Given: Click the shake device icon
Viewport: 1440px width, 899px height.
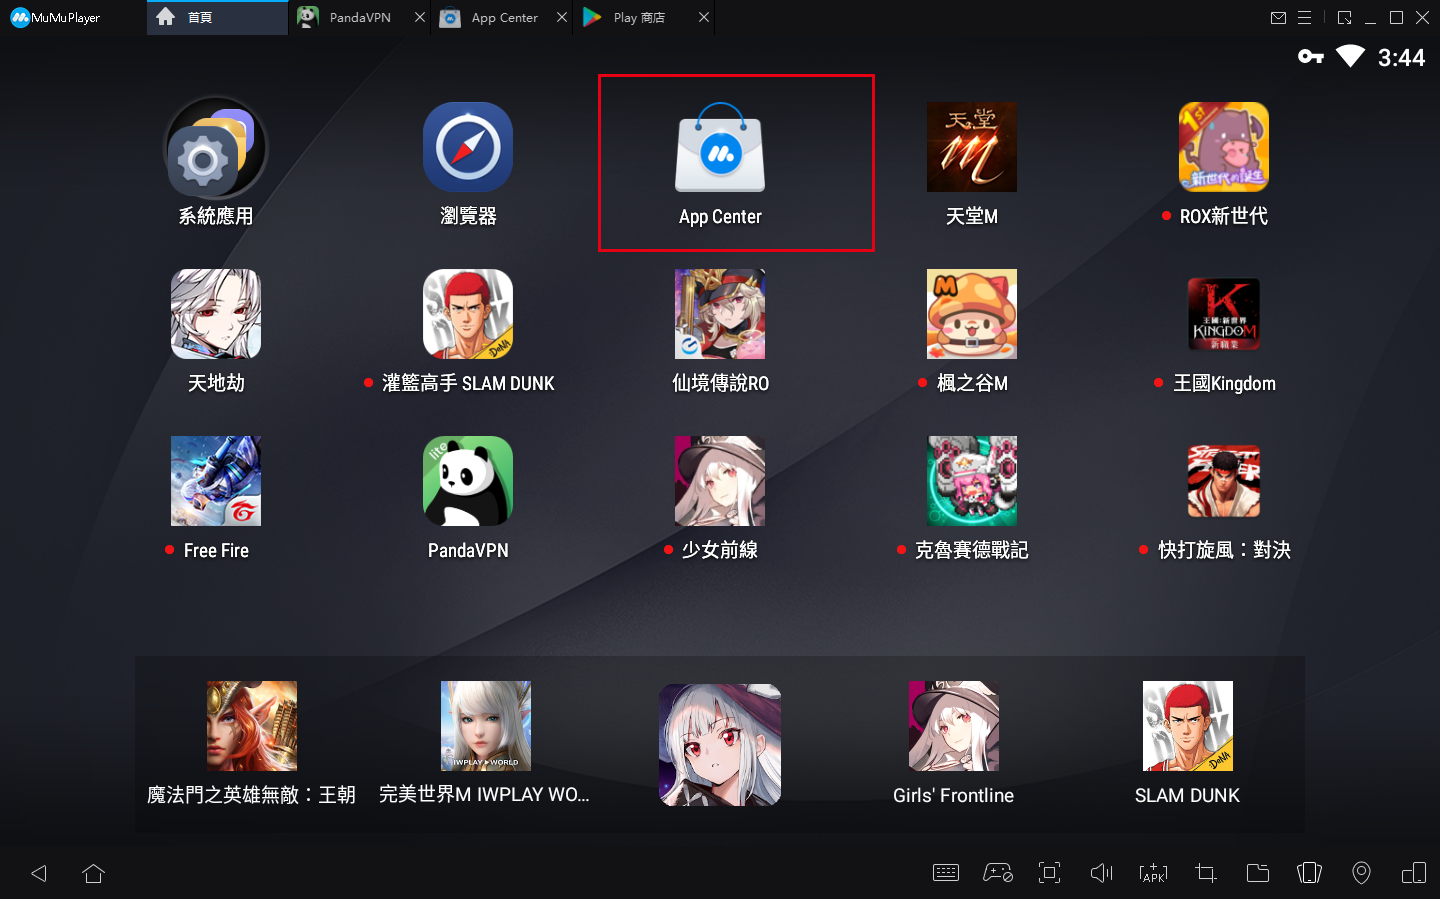Looking at the screenshot, I should [x=1310, y=873].
